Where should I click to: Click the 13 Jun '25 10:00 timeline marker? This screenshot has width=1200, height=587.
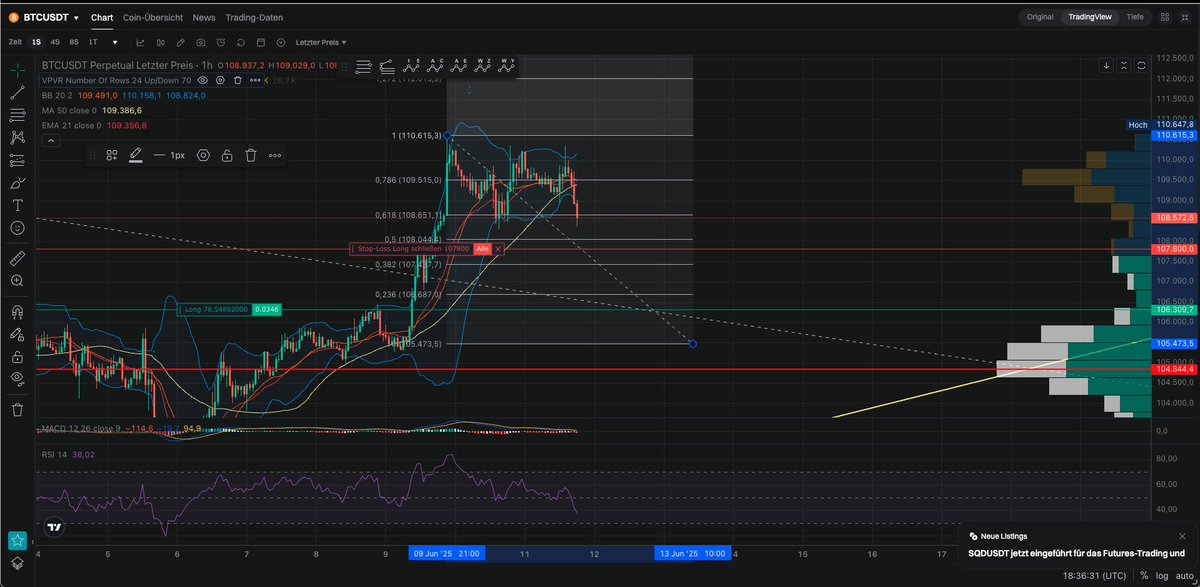click(x=692, y=553)
